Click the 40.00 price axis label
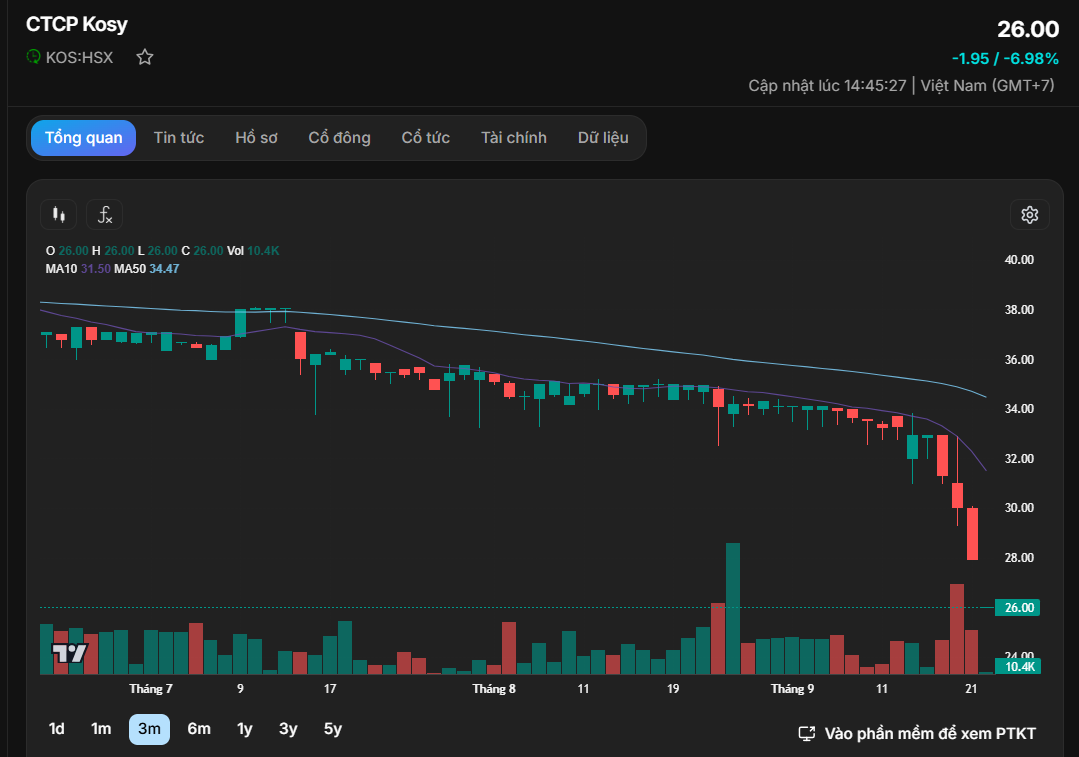Viewport: 1079px width, 757px height. point(1019,259)
